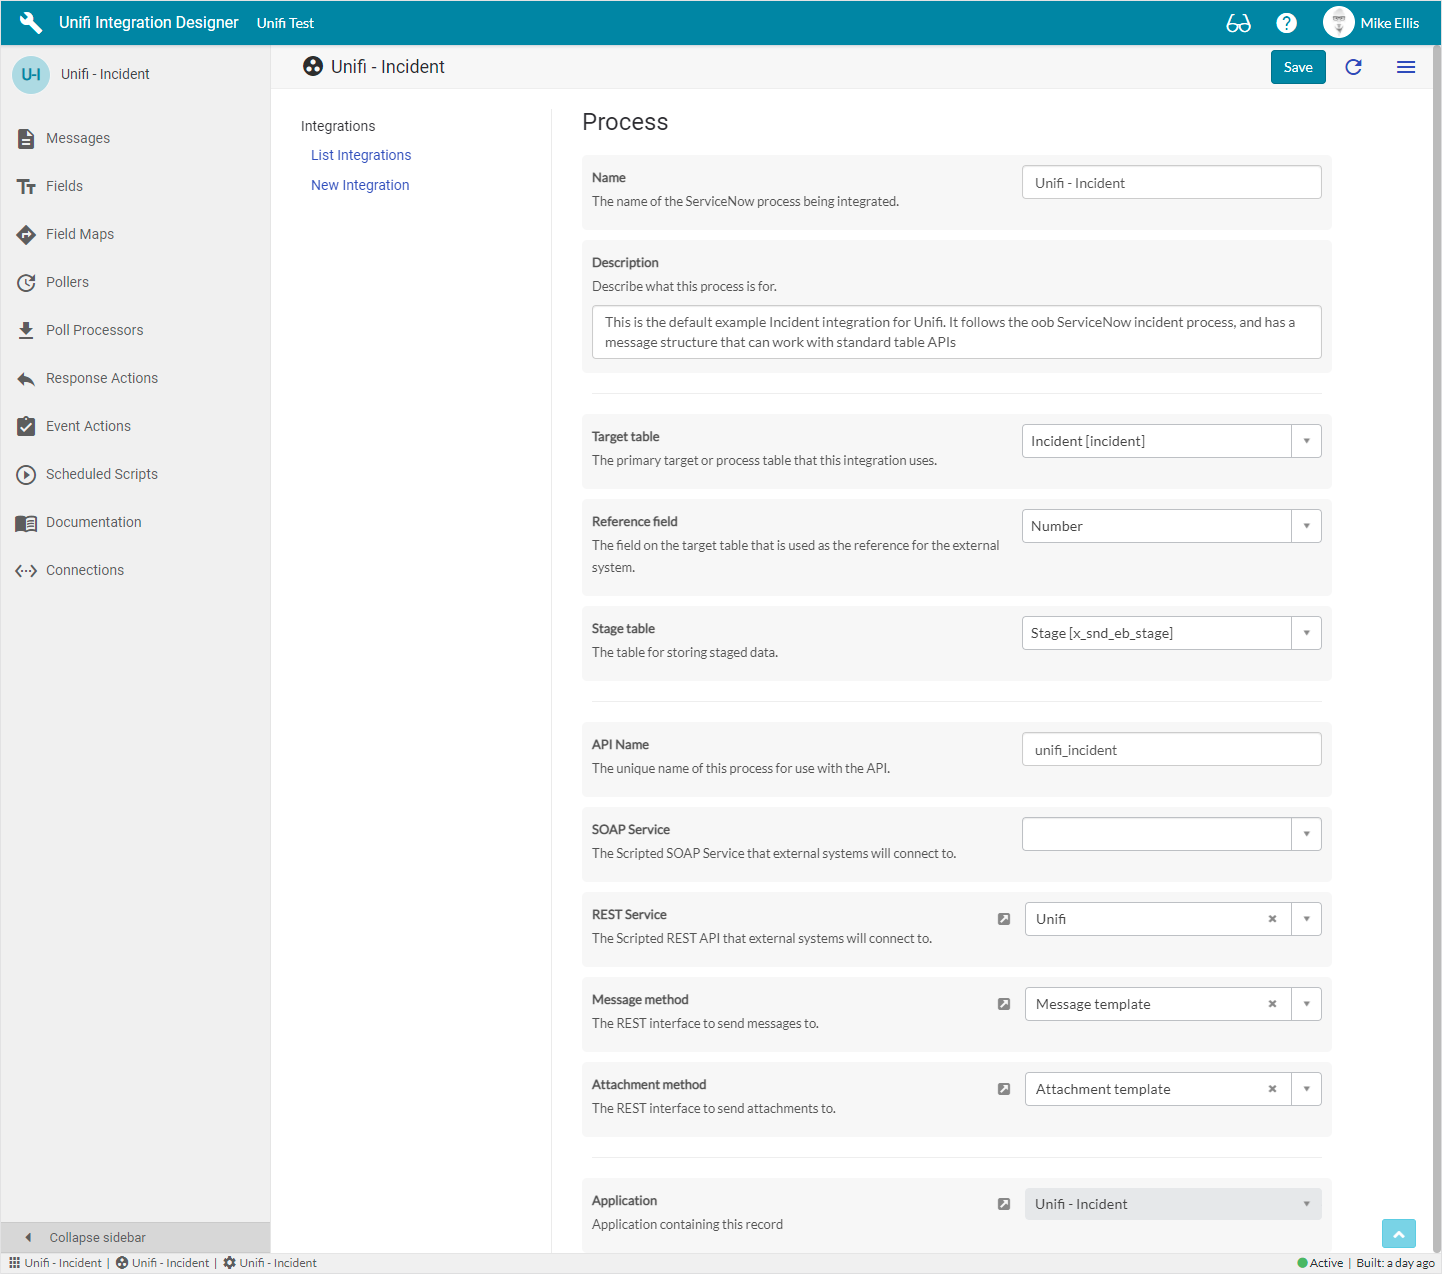Click the API Name input field
This screenshot has height=1274, width=1442.
(x=1170, y=750)
